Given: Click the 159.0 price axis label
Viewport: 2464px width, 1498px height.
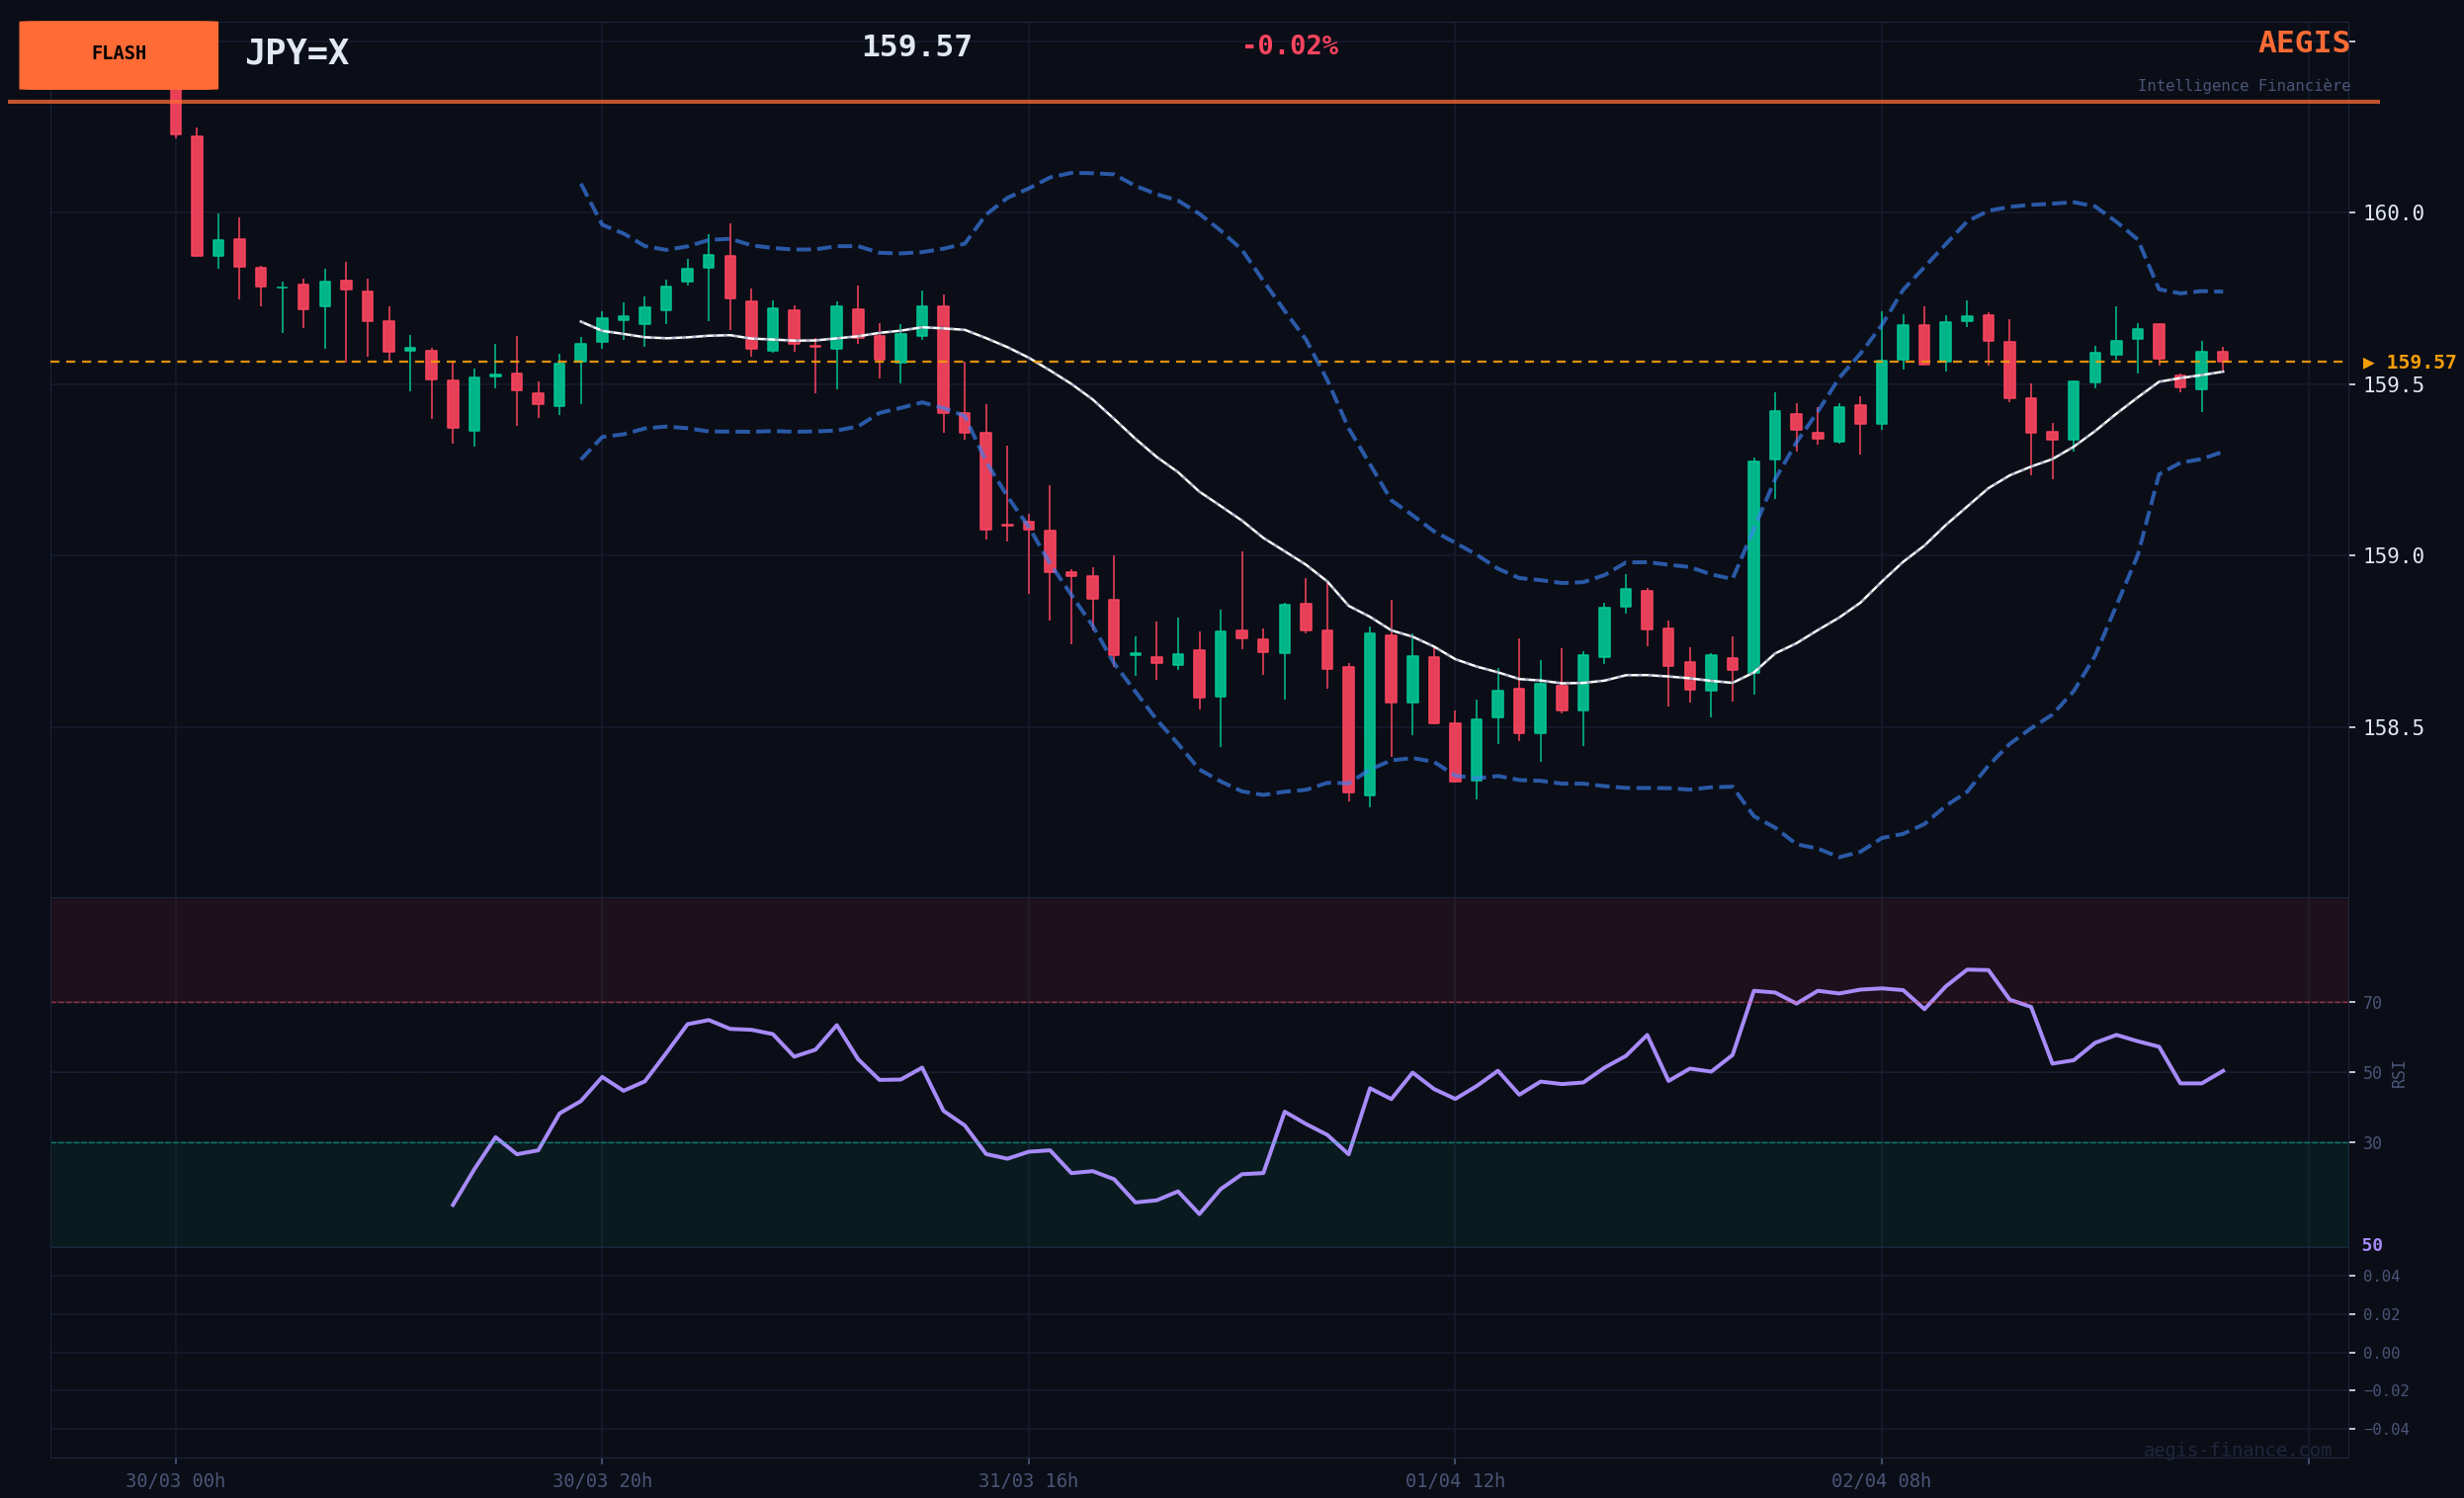Looking at the screenshot, I should pyautogui.click(x=2392, y=556).
